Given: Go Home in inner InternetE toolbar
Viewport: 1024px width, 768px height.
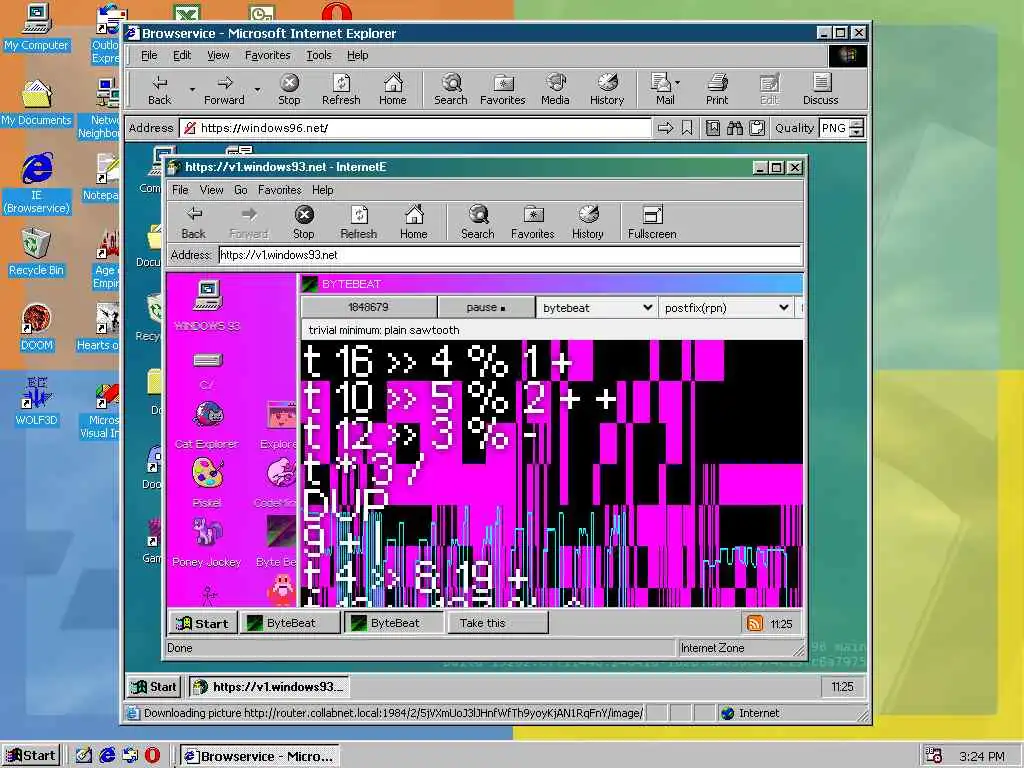Looking at the screenshot, I should point(413,223).
